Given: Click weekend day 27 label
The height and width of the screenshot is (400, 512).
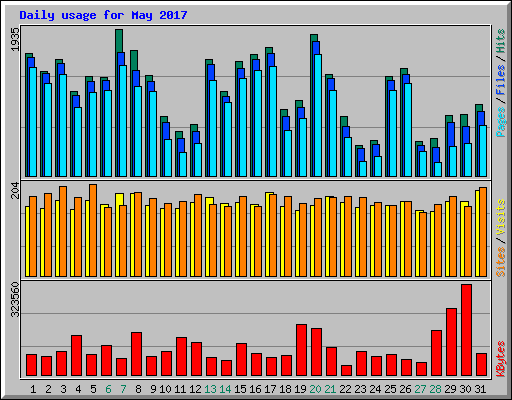Looking at the screenshot, I should (x=420, y=389).
